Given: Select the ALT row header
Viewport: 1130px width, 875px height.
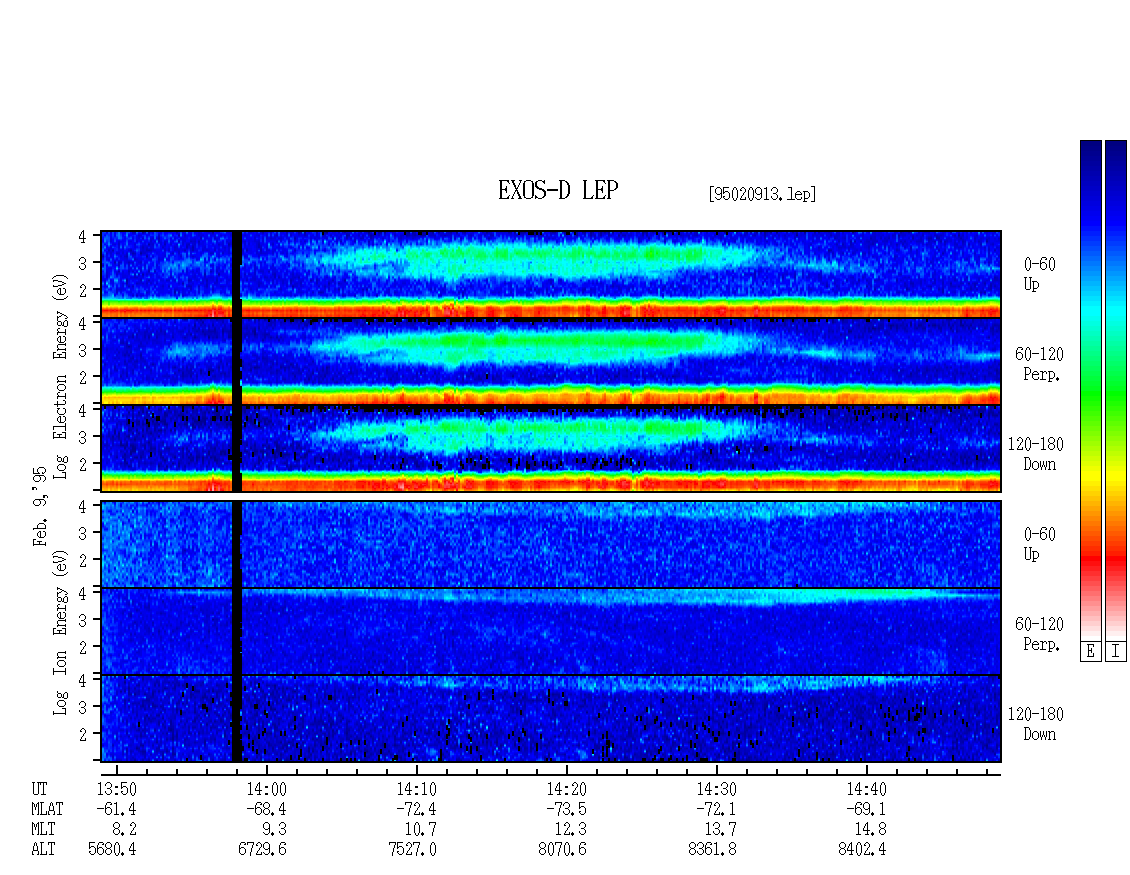Looking at the screenshot, I should pyautogui.click(x=43, y=850).
